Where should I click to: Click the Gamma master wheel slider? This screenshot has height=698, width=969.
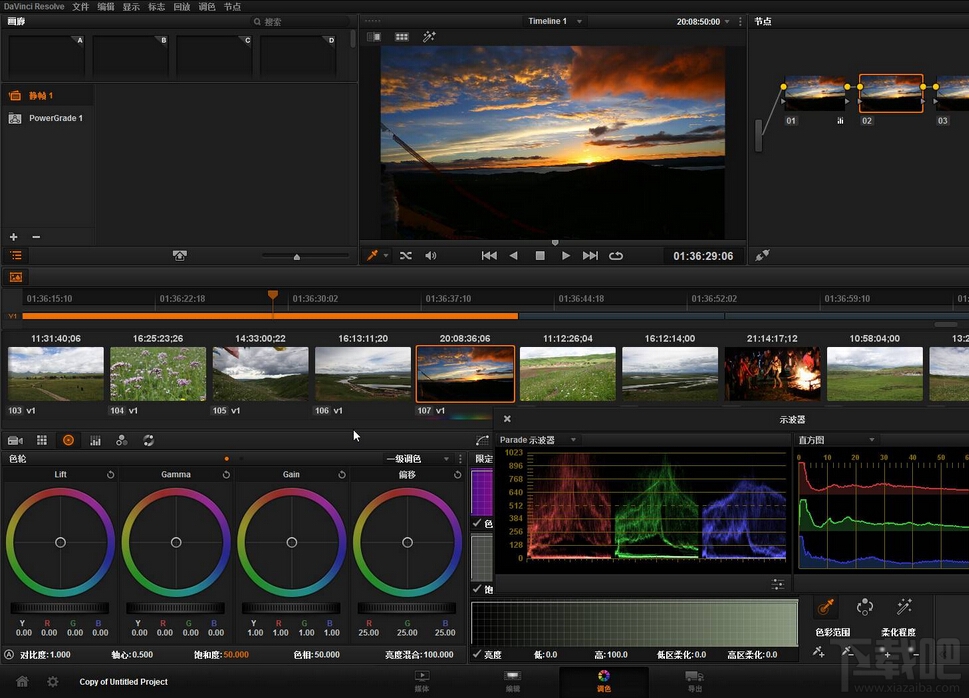pyautogui.click(x=176, y=608)
